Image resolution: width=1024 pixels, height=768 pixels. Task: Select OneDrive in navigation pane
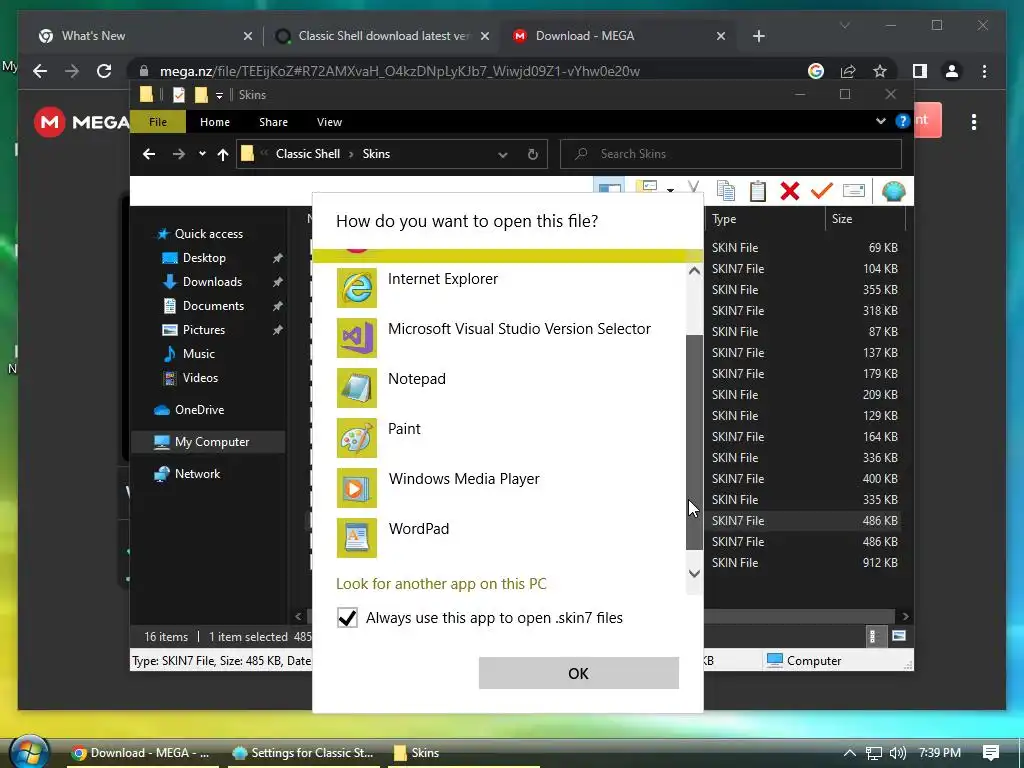(x=199, y=410)
